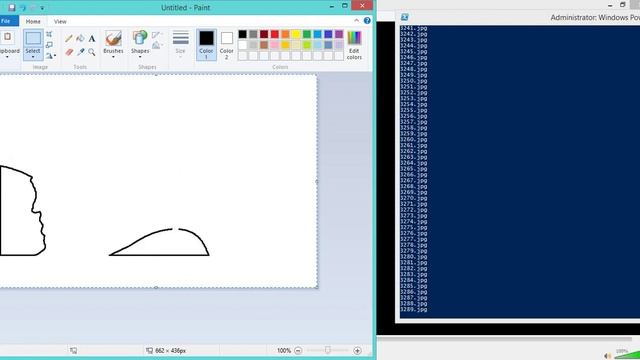This screenshot has height=360, width=640.
Task: Open the shape Outline dropdown
Action: tap(157, 36)
